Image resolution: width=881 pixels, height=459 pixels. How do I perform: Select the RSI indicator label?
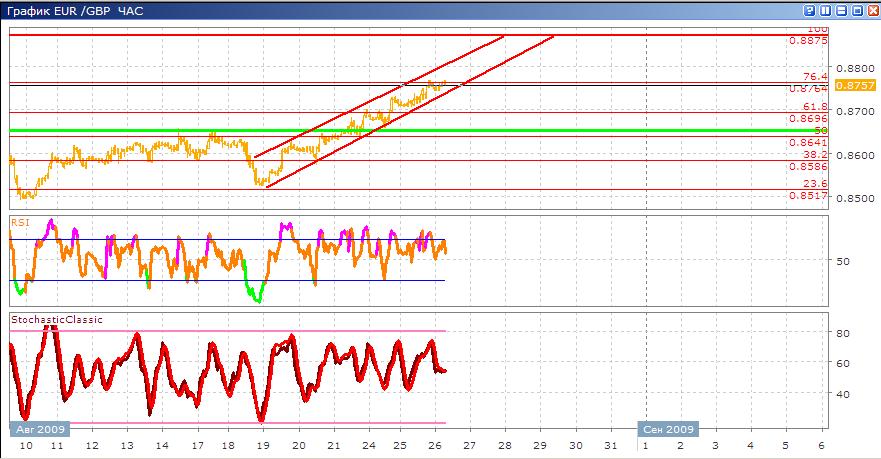pos(20,222)
